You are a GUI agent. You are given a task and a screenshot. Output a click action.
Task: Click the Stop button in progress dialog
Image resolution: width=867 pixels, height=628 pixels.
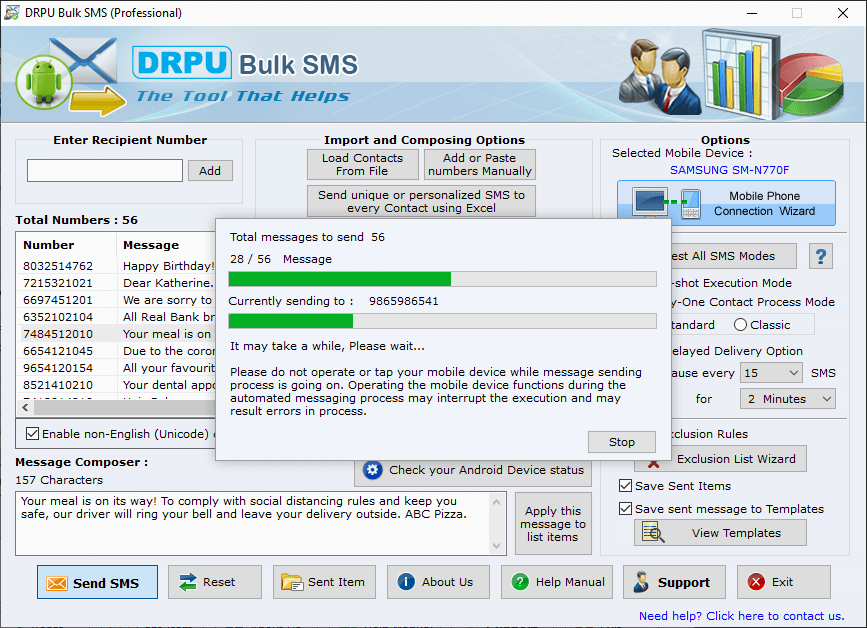(621, 442)
